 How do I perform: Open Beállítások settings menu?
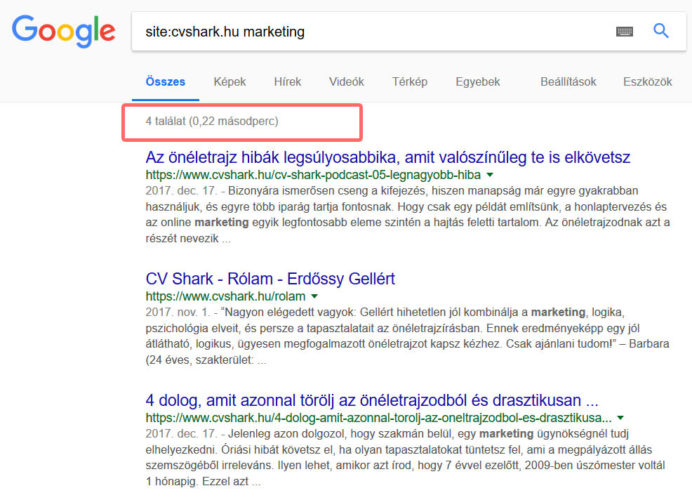tap(568, 82)
